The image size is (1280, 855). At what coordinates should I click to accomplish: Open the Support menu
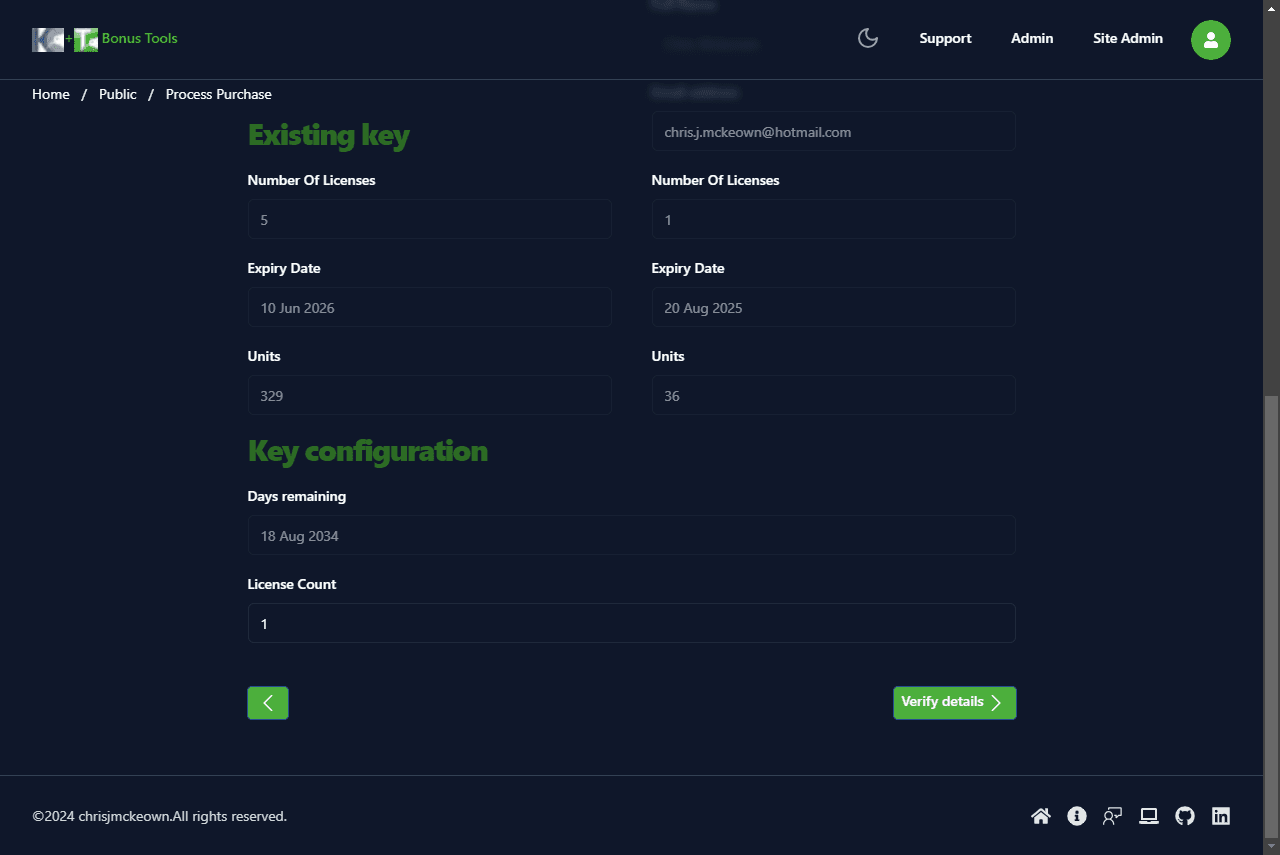tap(945, 39)
